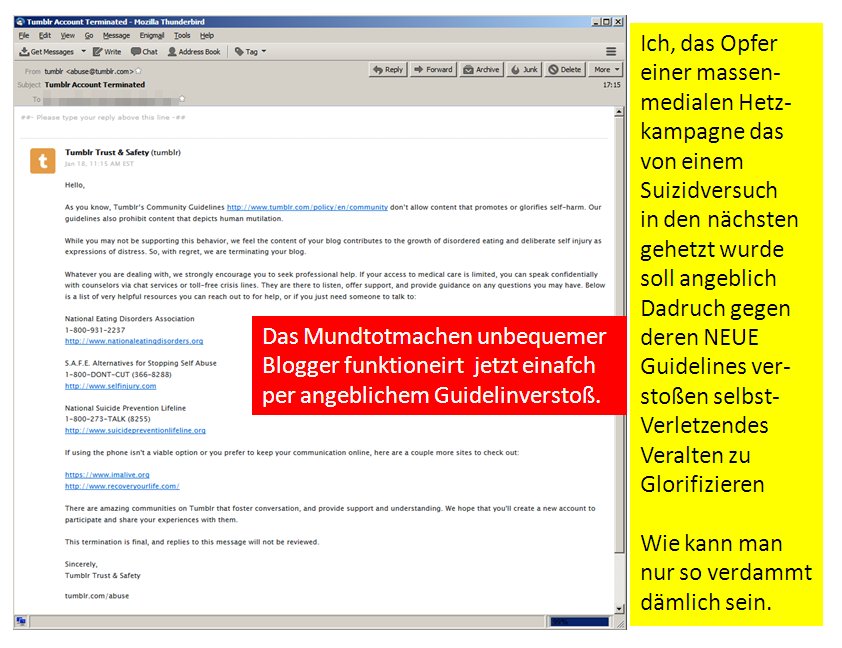Image resolution: width=842 pixels, height=648 pixels.
Task: Open the Tag dropdown
Action: click(250, 52)
